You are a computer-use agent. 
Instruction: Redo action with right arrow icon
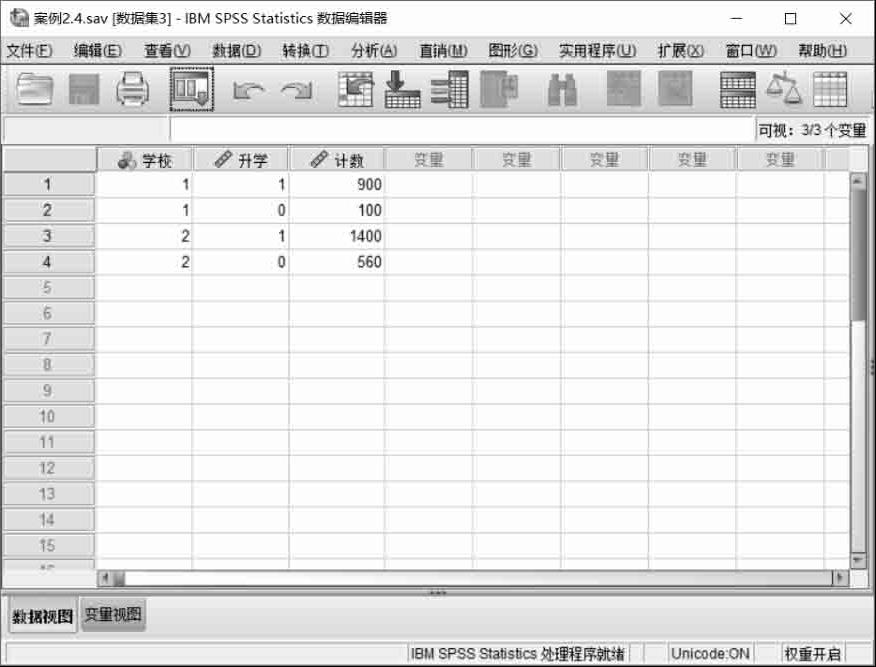click(x=297, y=90)
